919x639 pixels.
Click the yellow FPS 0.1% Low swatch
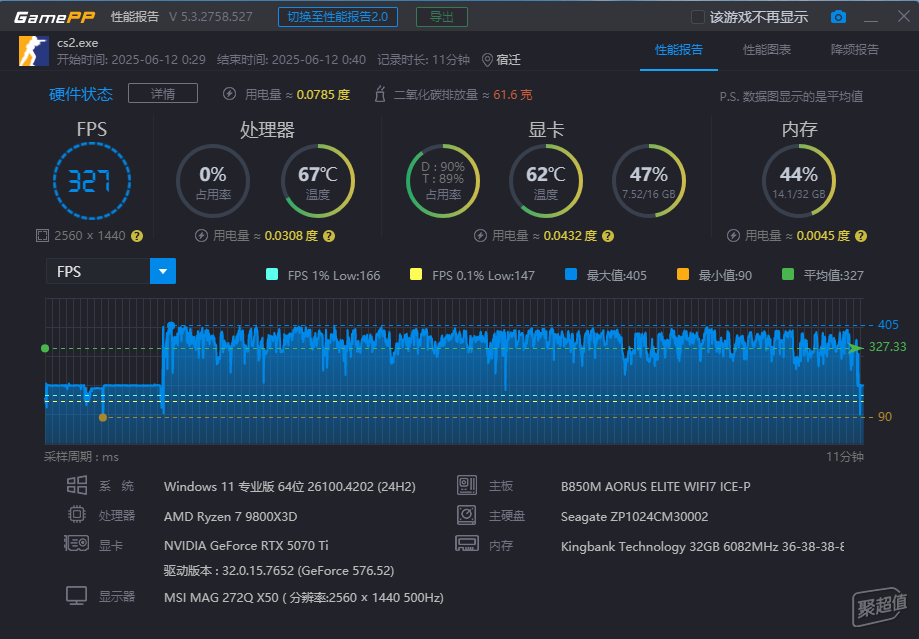pyautogui.click(x=416, y=274)
